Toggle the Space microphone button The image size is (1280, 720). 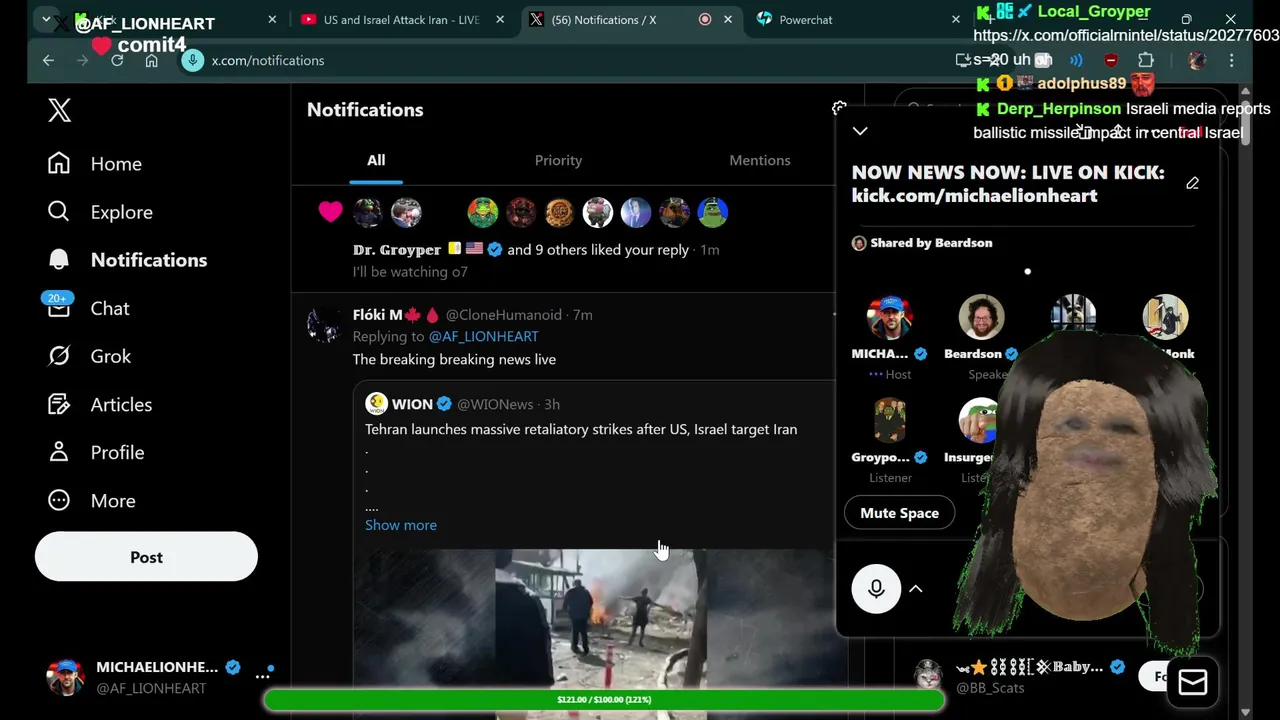click(x=876, y=588)
